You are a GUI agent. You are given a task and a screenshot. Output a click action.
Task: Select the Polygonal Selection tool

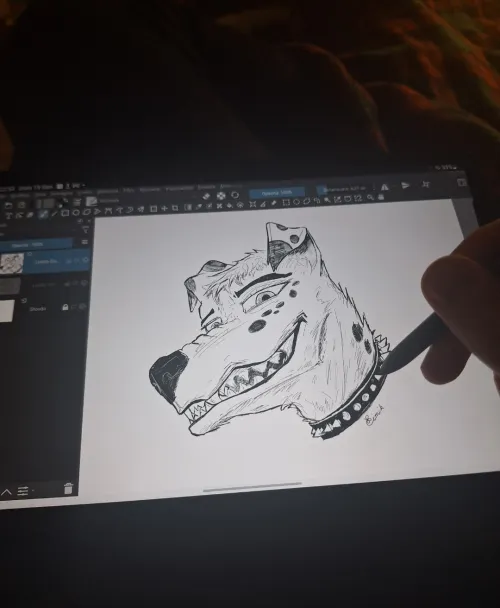tap(306, 202)
